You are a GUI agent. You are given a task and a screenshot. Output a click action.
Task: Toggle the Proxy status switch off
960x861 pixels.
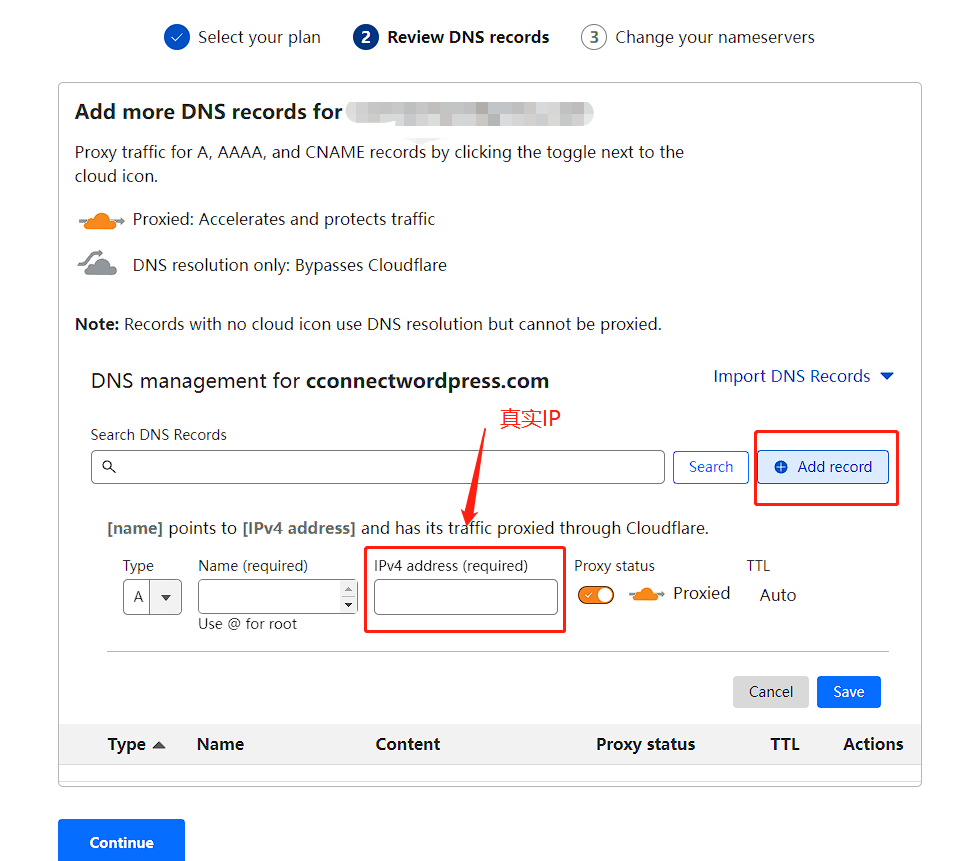596,595
